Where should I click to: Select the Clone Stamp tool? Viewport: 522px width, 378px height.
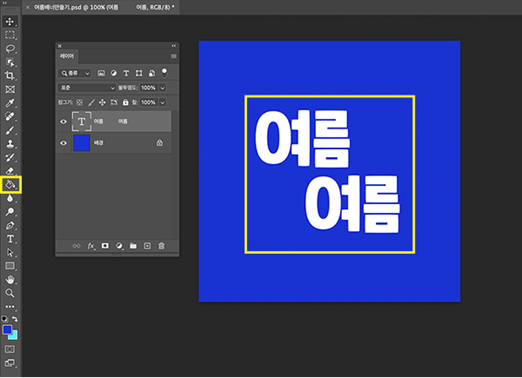click(10, 144)
